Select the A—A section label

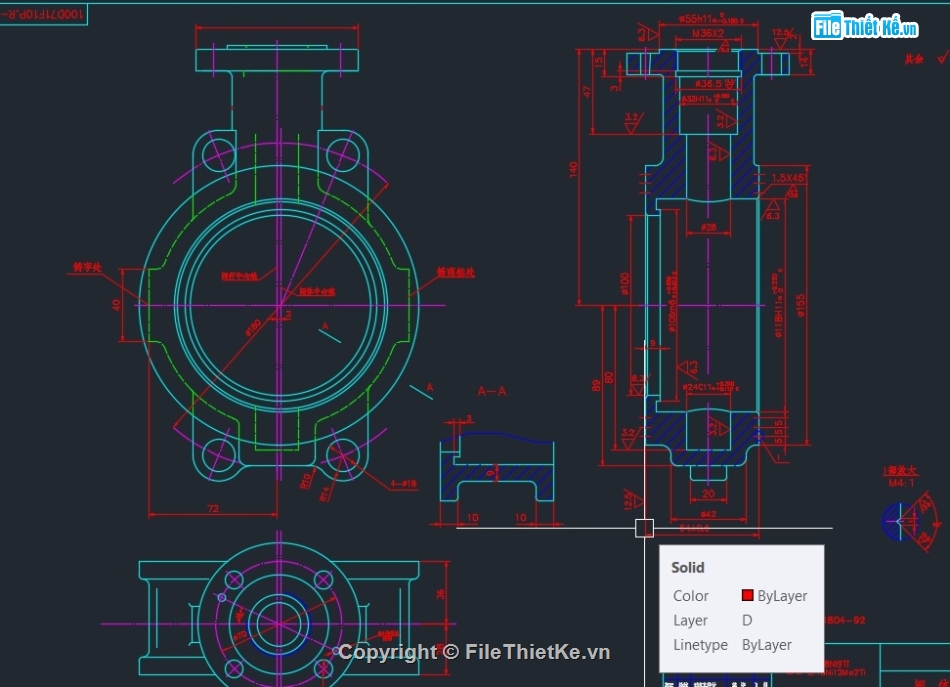491,391
